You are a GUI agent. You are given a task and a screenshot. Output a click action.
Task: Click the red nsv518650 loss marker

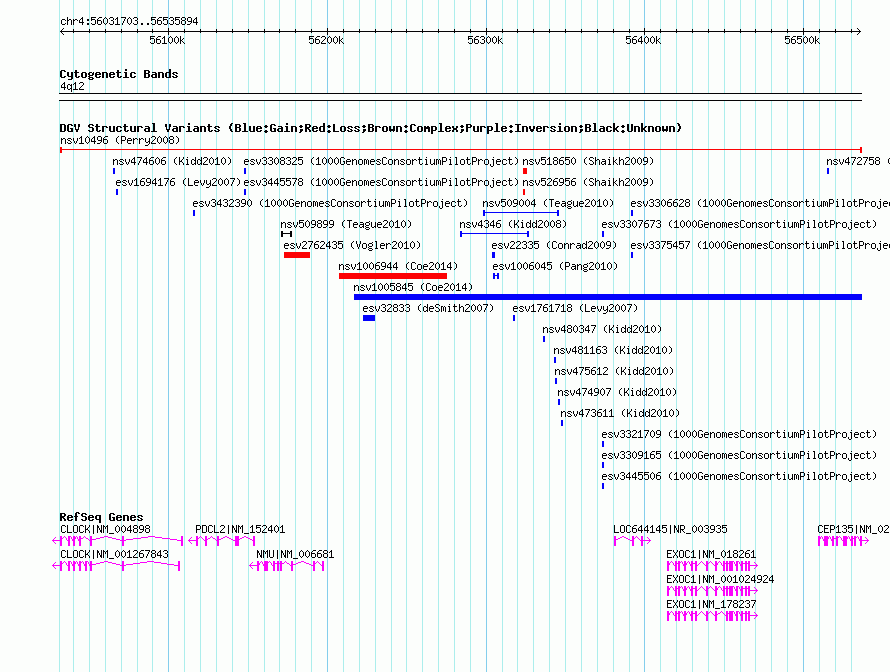[525, 171]
